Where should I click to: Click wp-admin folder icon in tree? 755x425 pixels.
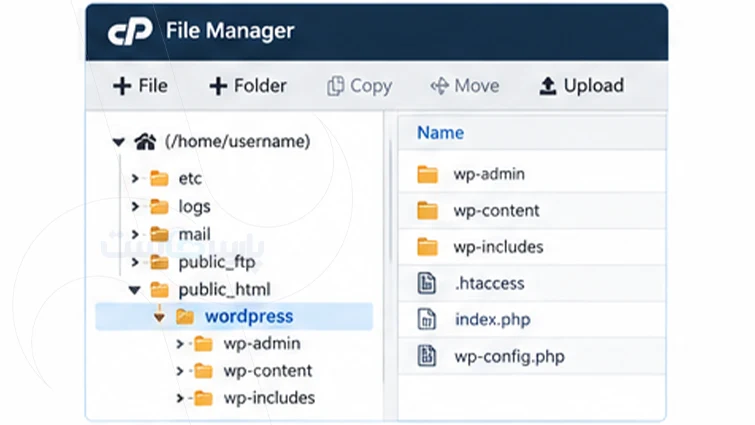[203, 344]
